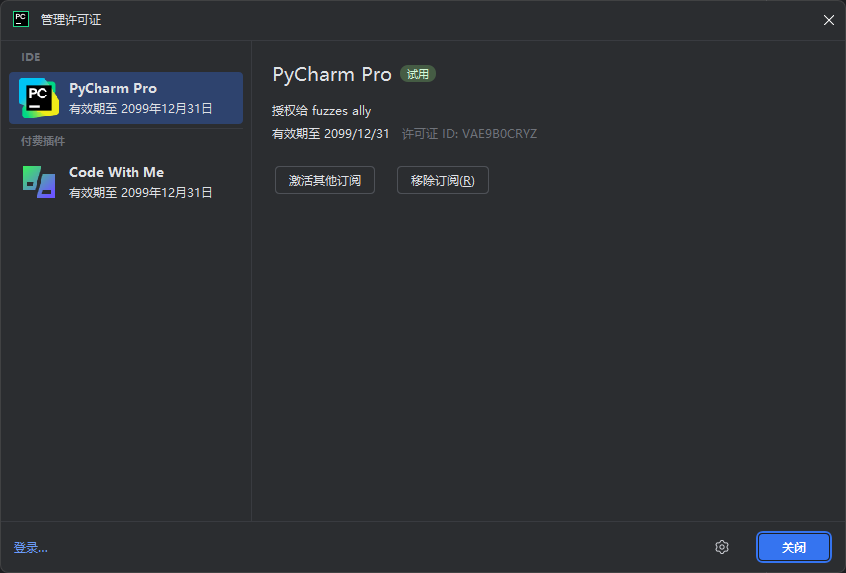This screenshot has height=573, width=846.
Task: Open the 登录... link
Action: tap(31, 548)
